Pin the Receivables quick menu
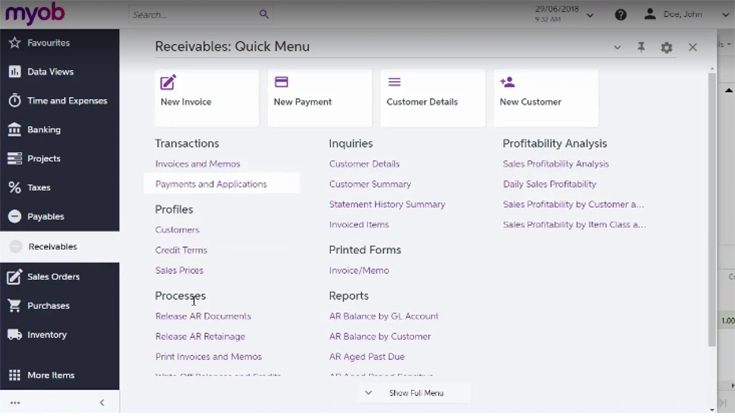Viewport: 735px width, 416px height. pyautogui.click(x=641, y=47)
